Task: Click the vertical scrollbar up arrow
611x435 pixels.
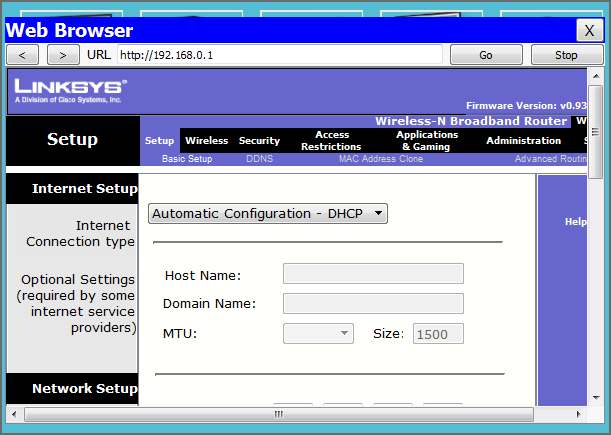Action: click(x=596, y=76)
